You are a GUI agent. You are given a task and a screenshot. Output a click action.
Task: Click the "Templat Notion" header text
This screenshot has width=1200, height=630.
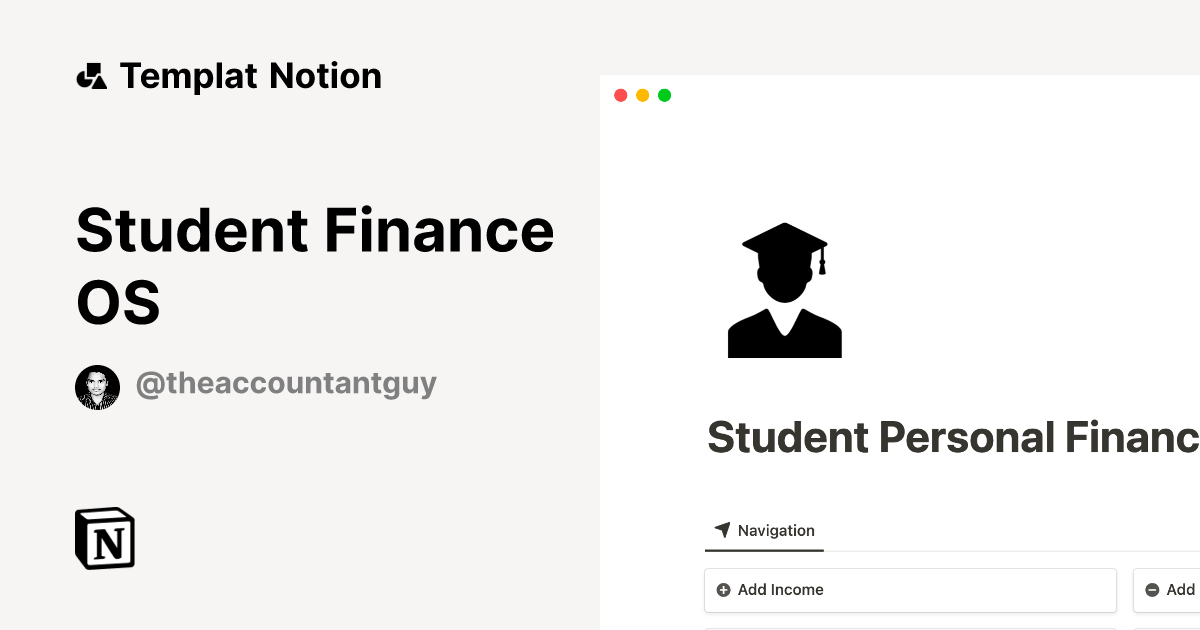click(251, 75)
